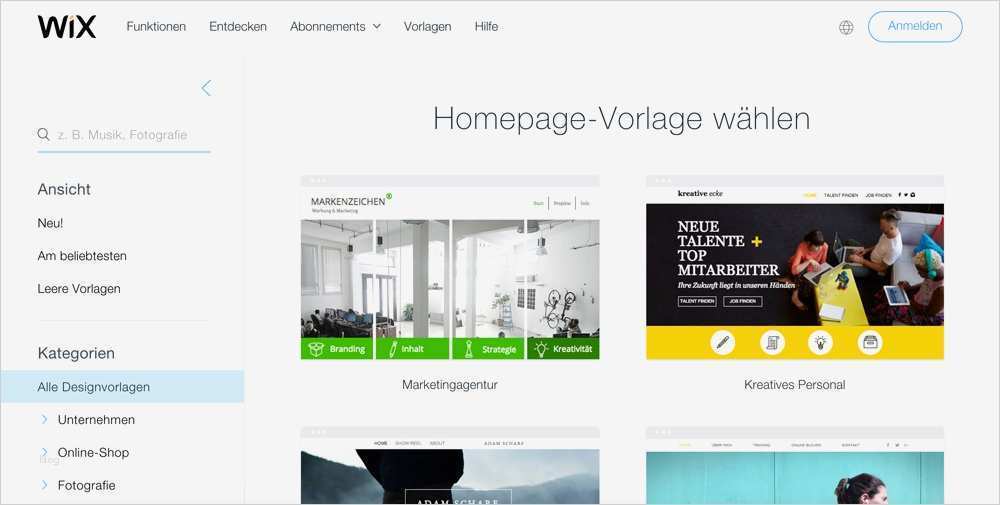The width and height of the screenshot is (1000, 505).
Task: Expand the Unternehmen category
Action: click(x=45, y=420)
